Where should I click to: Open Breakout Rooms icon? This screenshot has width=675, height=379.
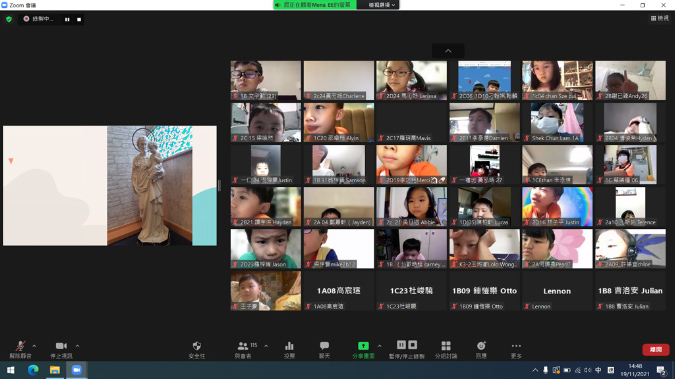pyautogui.click(x=446, y=349)
